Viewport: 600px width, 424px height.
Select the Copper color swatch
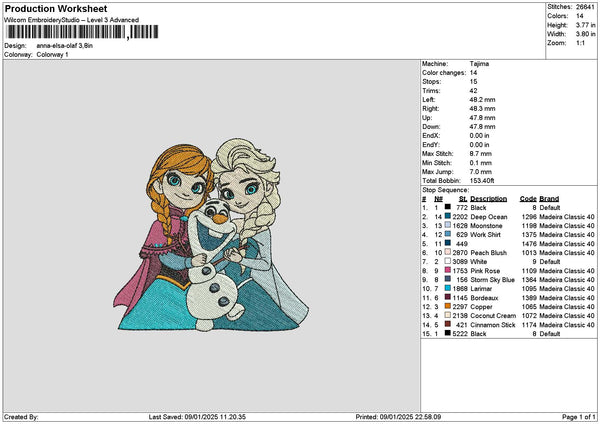point(447,306)
